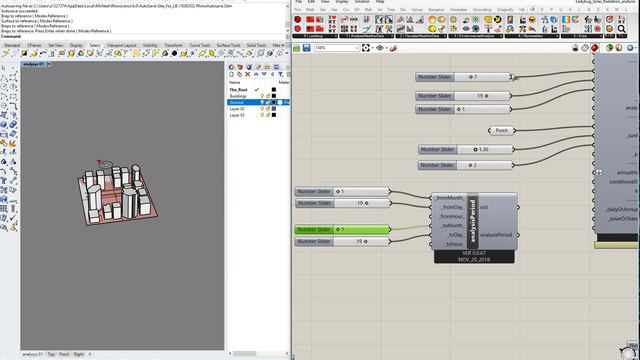Viewport: 640px width, 360px height.
Task: Move layer up with blue up arrow
Action: click(x=256, y=74)
